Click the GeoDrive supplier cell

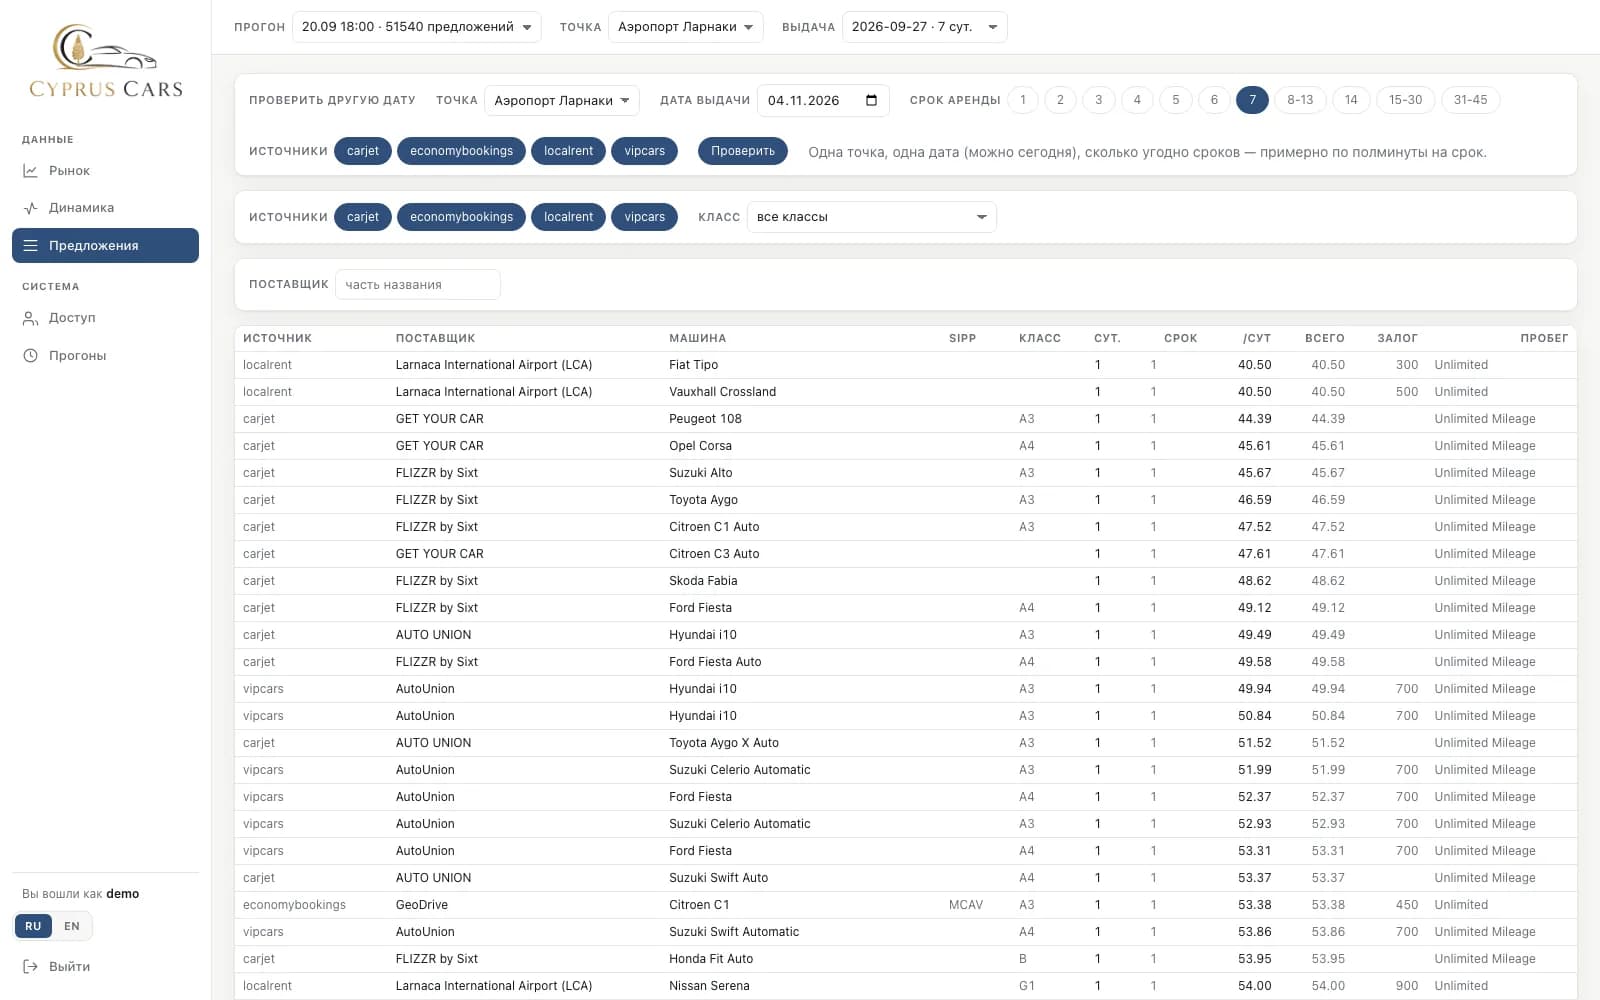tap(422, 905)
